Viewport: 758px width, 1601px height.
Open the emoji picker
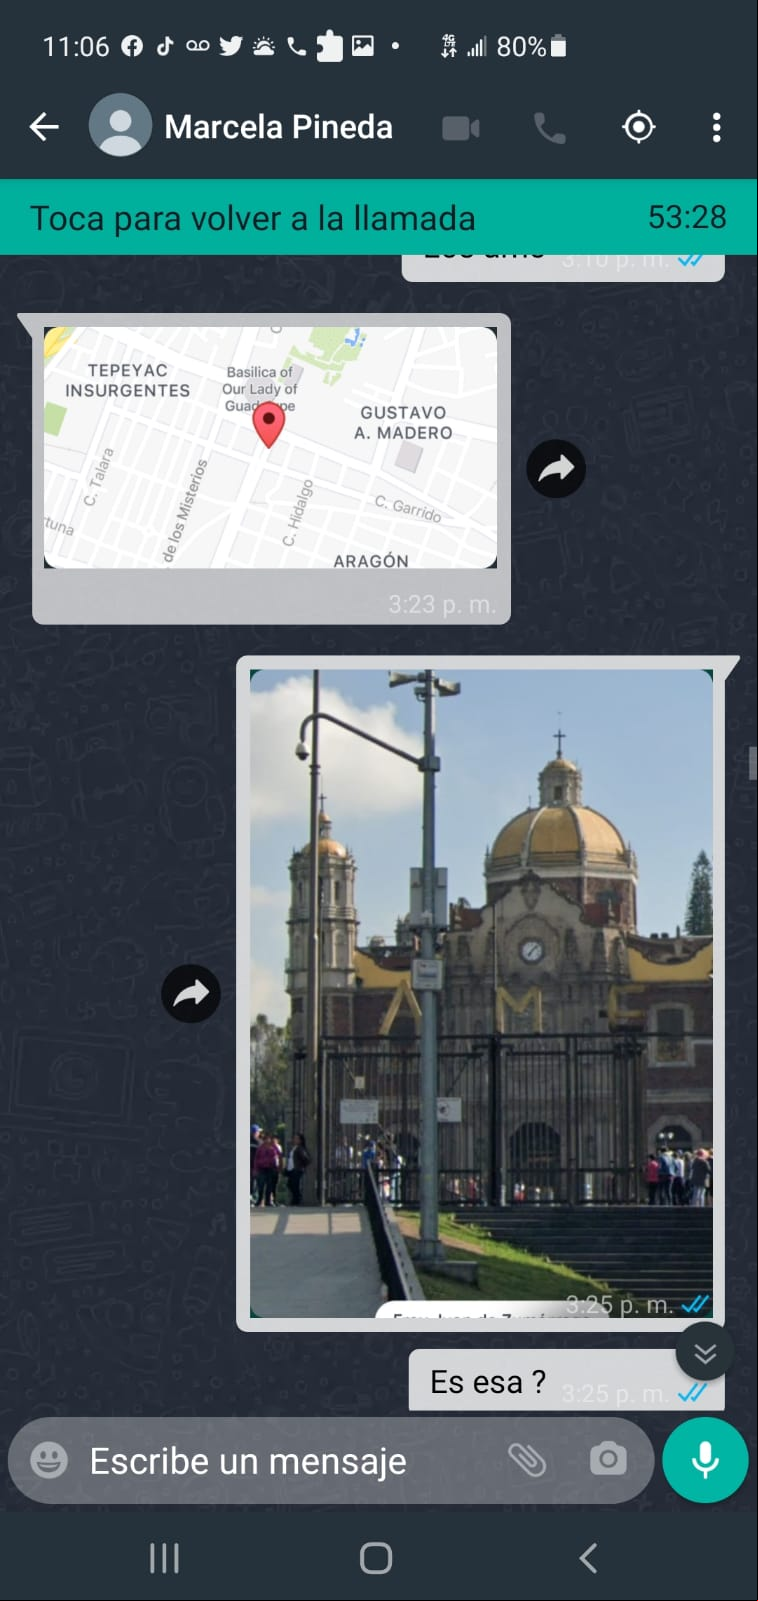point(49,1460)
